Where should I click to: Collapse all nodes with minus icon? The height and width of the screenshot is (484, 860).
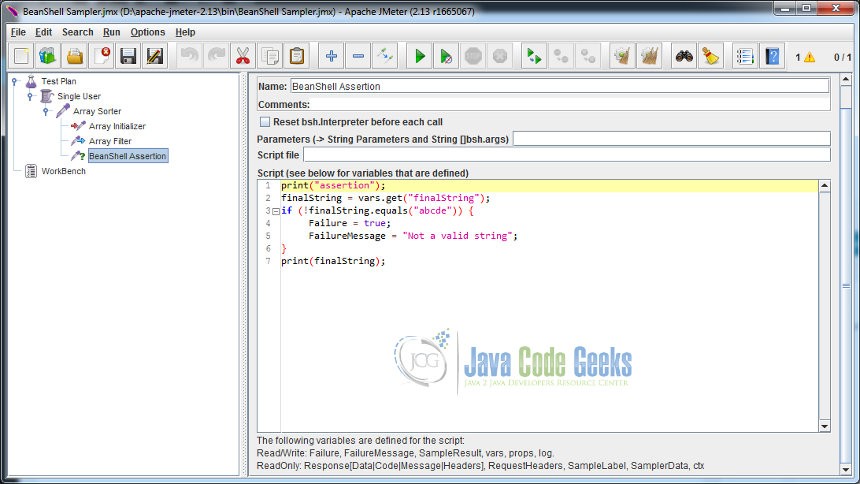pyautogui.click(x=358, y=56)
